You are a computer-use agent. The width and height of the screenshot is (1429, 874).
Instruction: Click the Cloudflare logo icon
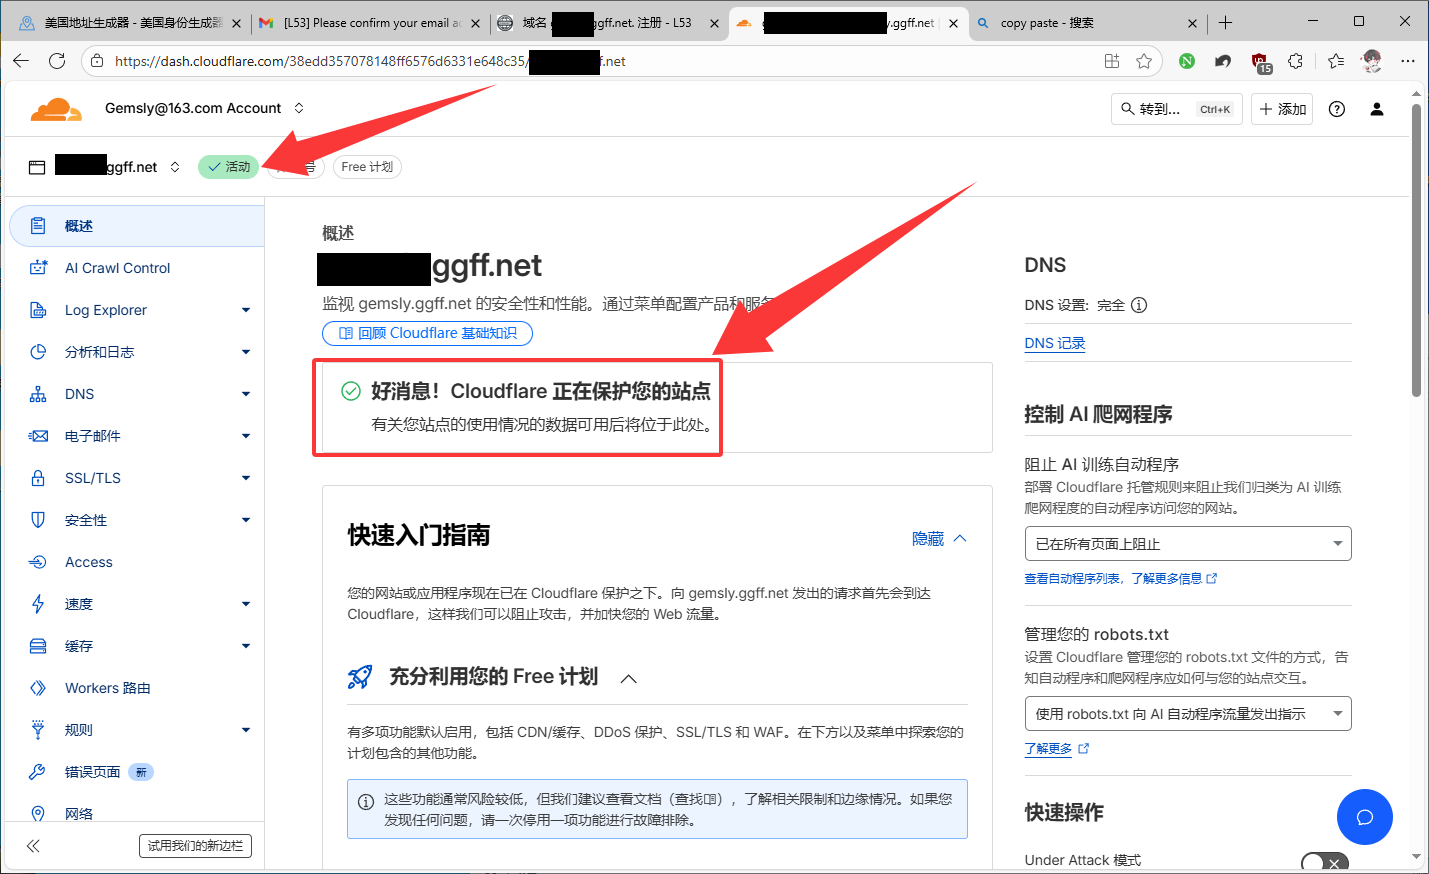55,109
